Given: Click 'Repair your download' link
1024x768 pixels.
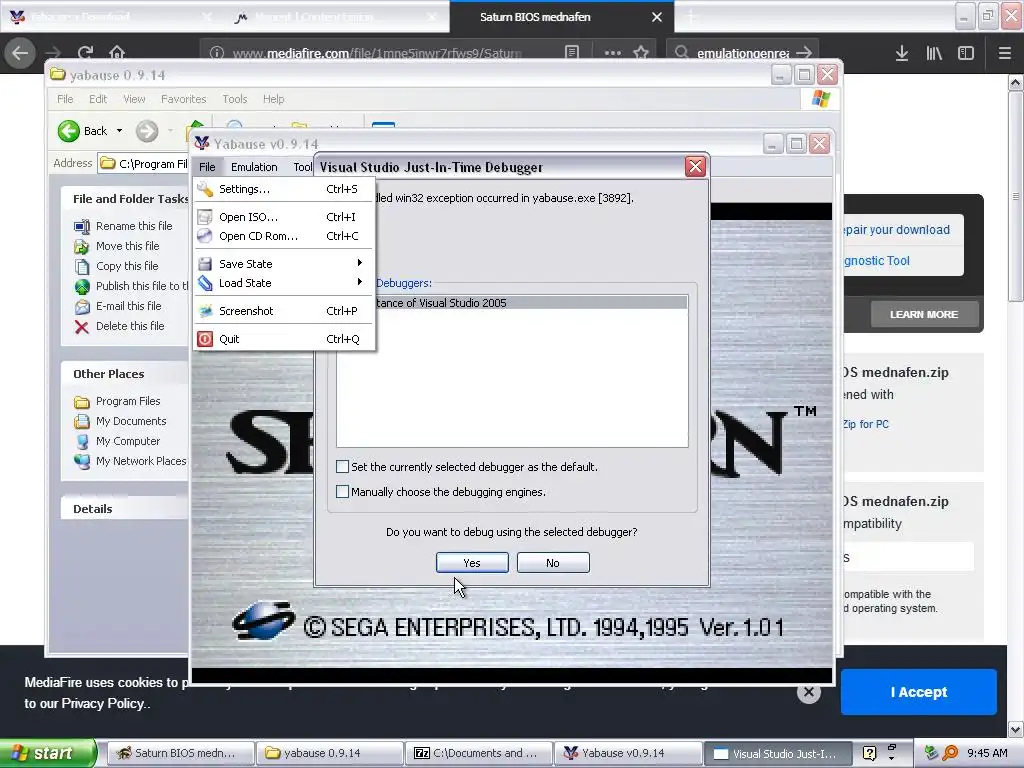Looking at the screenshot, I should tap(896, 230).
